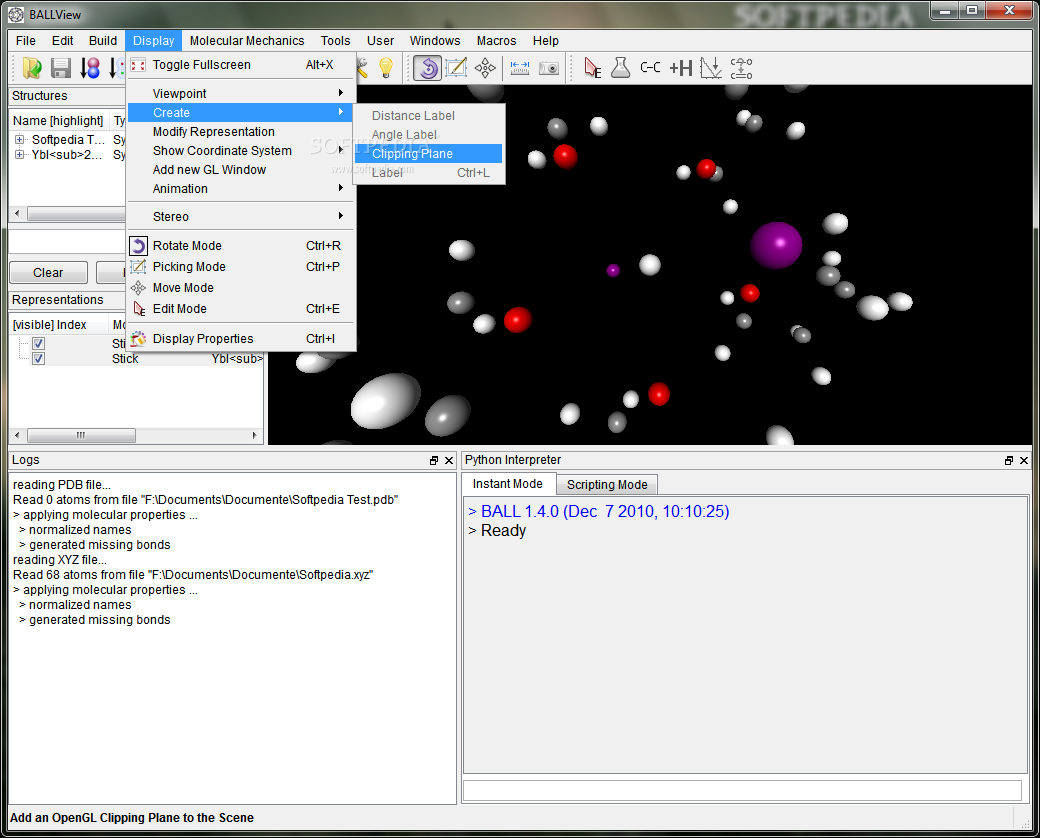1040x838 pixels.
Task: Click right arrow of Representations horizontal scrollbar
Action: (x=255, y=436)
